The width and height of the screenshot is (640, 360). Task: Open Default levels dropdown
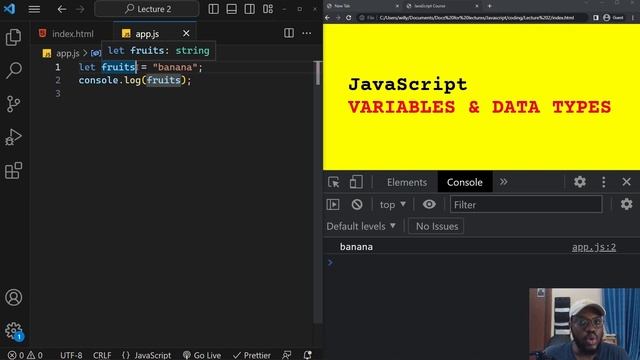361,226
